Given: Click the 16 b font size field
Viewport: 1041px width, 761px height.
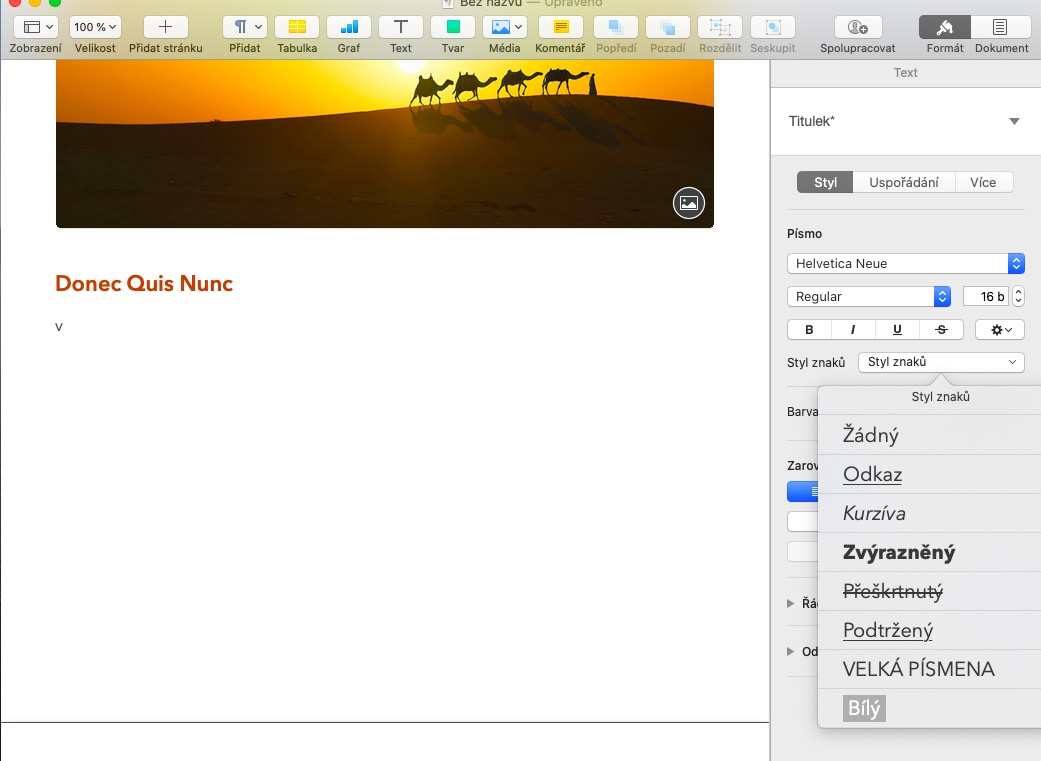Looking at the screenshot, I should [x=985, y=297].
